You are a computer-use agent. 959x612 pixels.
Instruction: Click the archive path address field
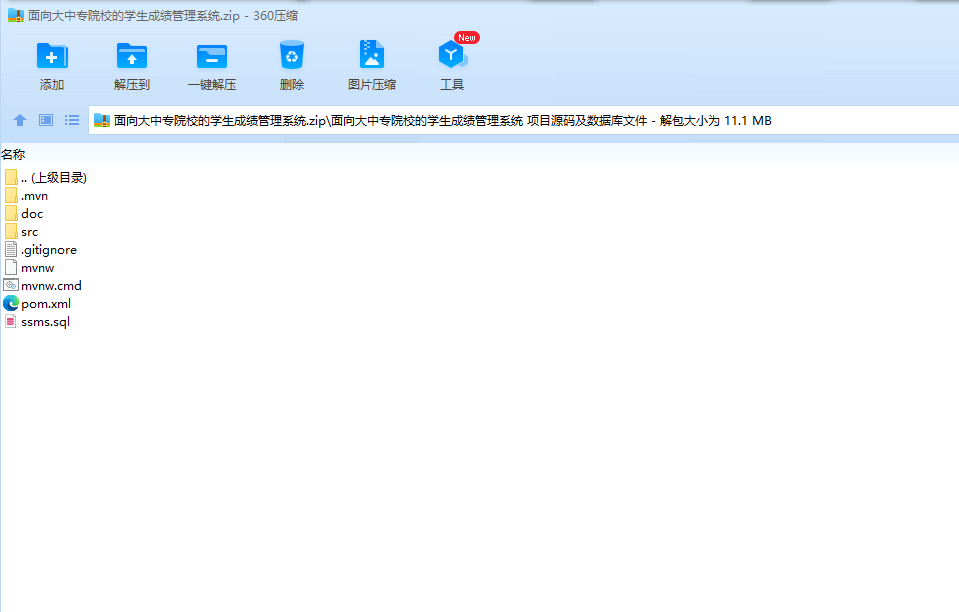click(524, 120)
